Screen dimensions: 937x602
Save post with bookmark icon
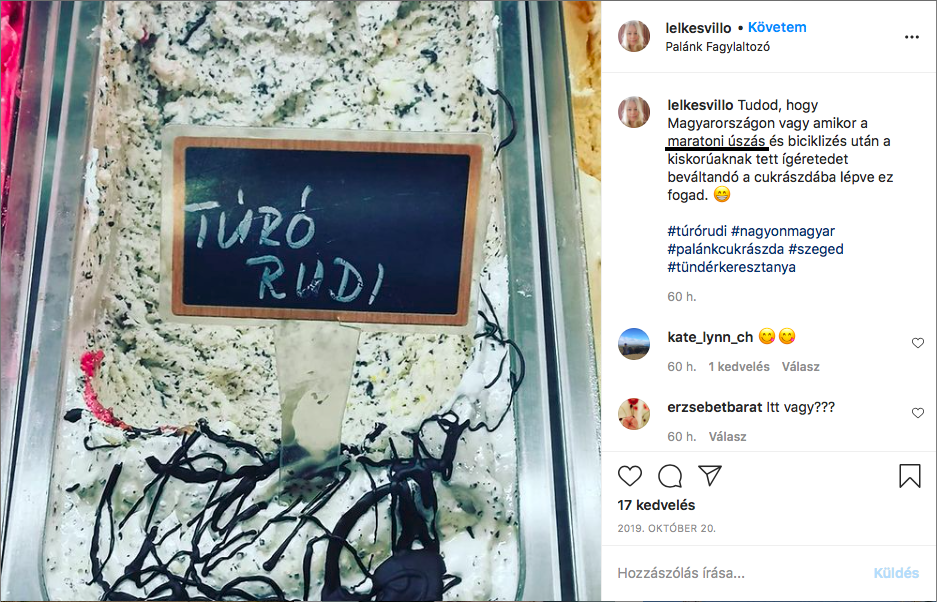pyautogui.click(x=910, y=476)
